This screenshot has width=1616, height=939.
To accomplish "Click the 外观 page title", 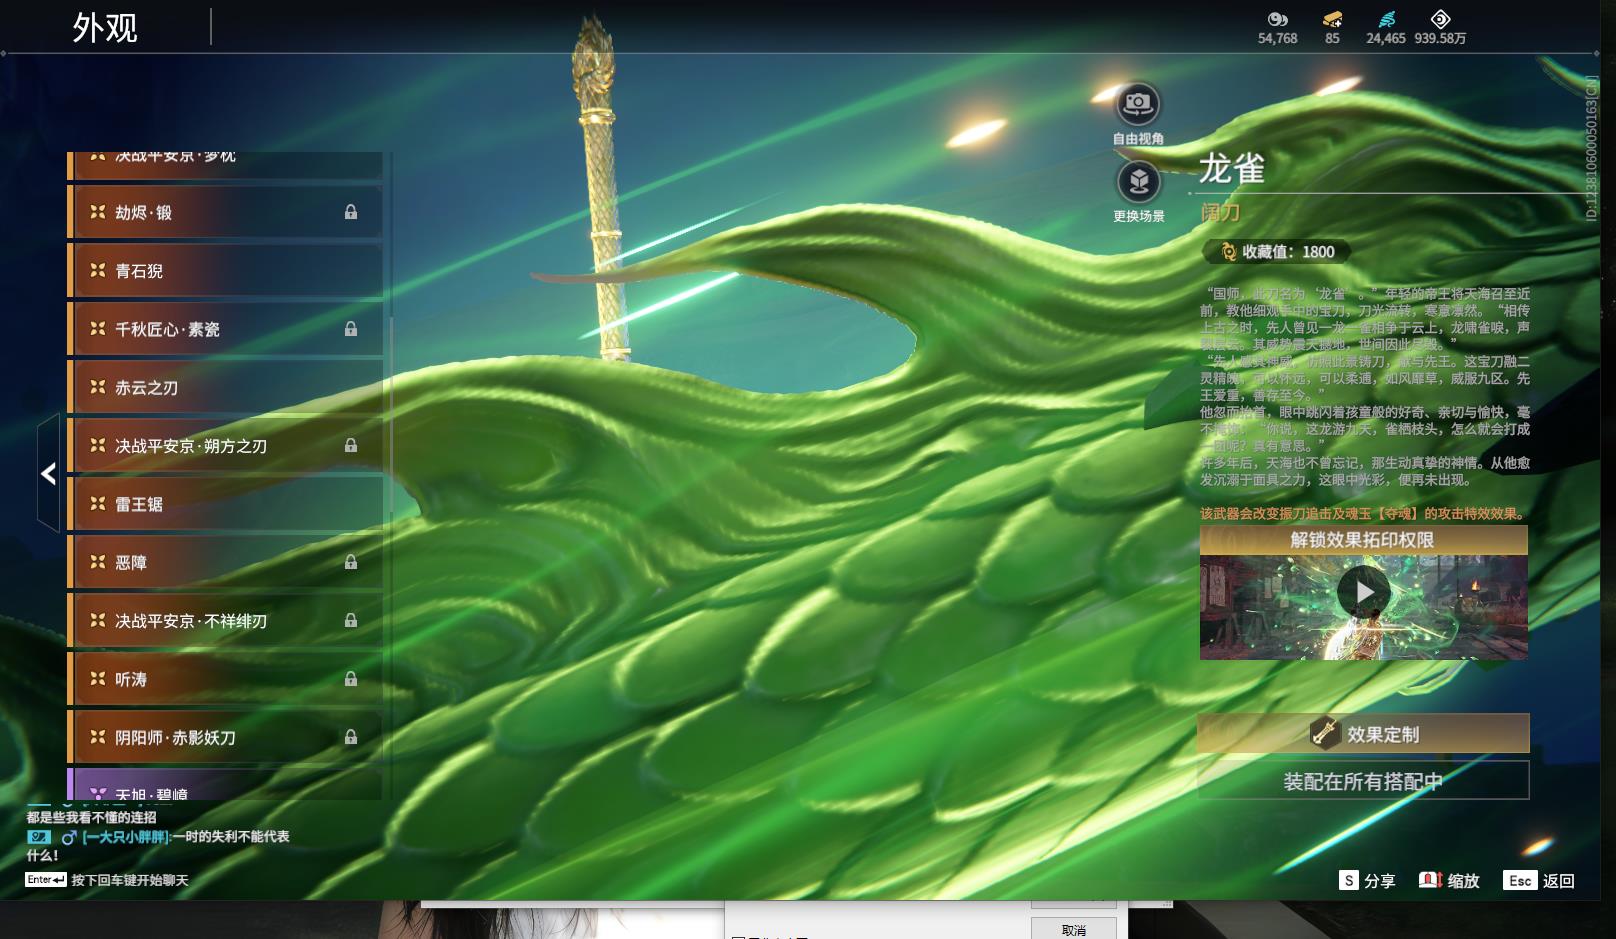I will 105,28.
